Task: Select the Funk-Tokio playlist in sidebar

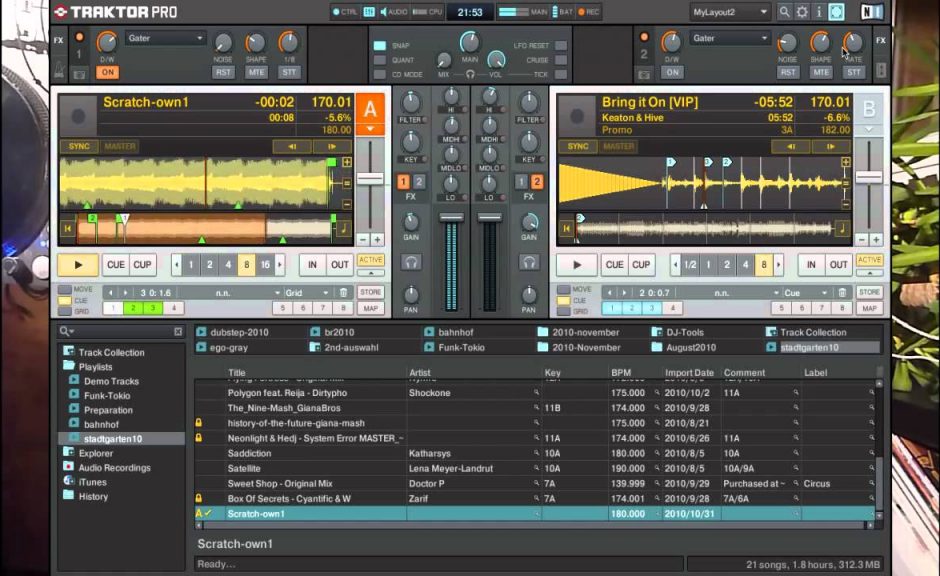Action: coord(108,395)
